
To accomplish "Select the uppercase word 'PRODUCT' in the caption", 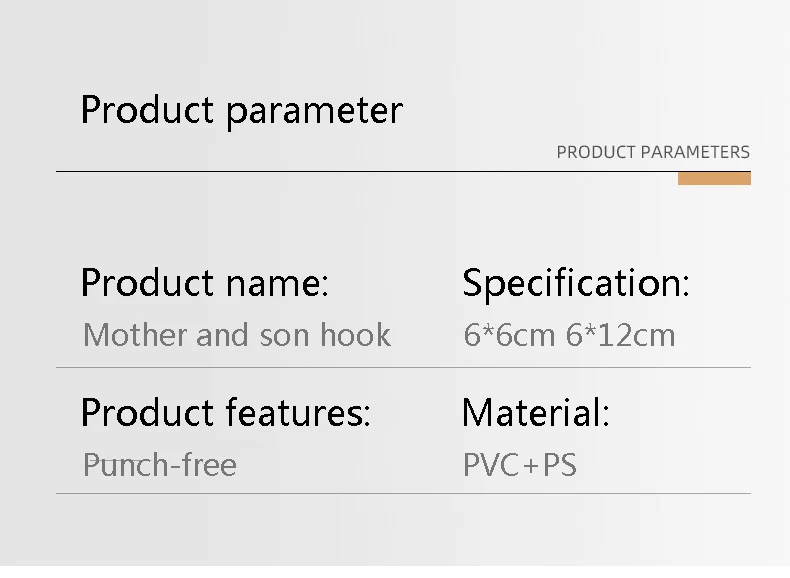I will pyautogui.click(x=596, y=153).
